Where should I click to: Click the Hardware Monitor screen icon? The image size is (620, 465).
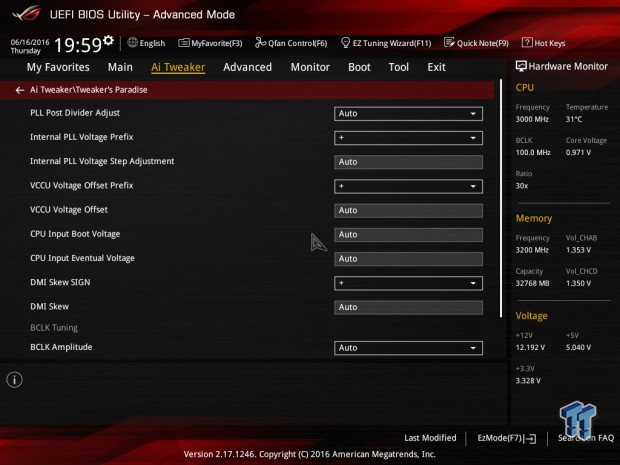(x=521, y=66)
